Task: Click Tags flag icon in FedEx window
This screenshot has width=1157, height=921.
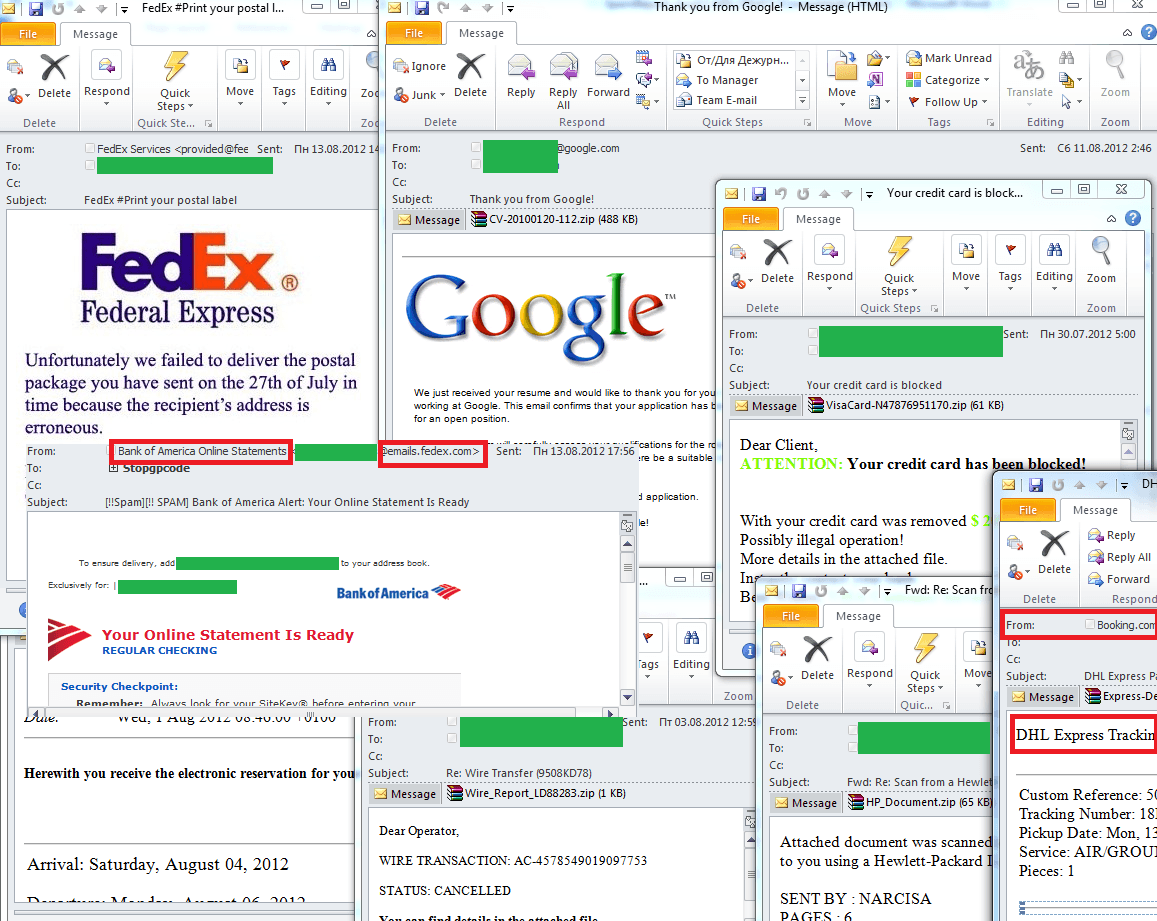Action: click(x=284, y=65)
